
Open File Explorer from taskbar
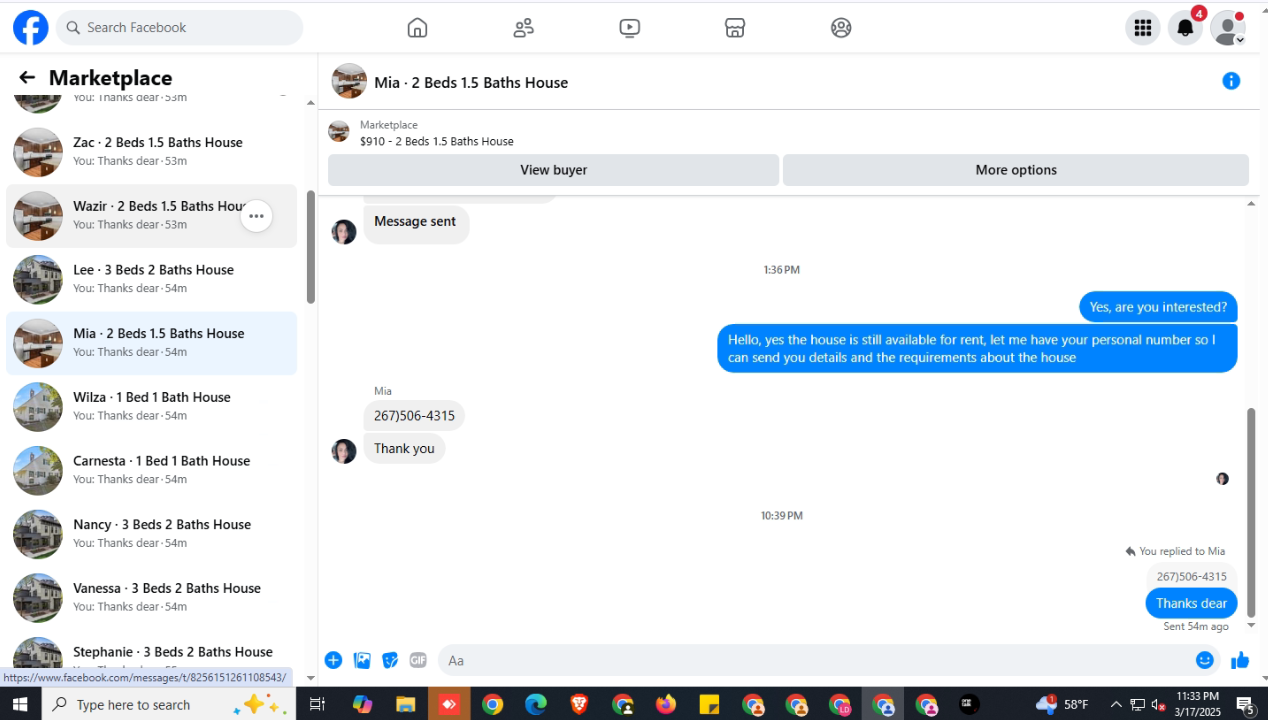[405, 704]
